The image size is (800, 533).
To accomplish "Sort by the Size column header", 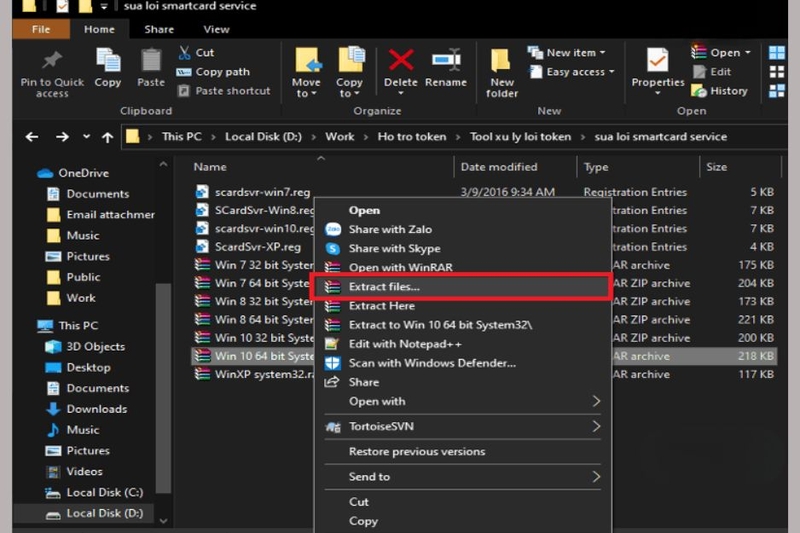I will point(716,167).
